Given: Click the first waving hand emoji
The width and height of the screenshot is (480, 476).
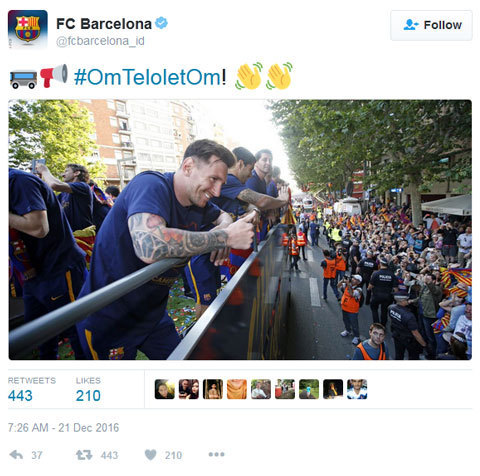Looking at the screenshot, I should 249,76.
